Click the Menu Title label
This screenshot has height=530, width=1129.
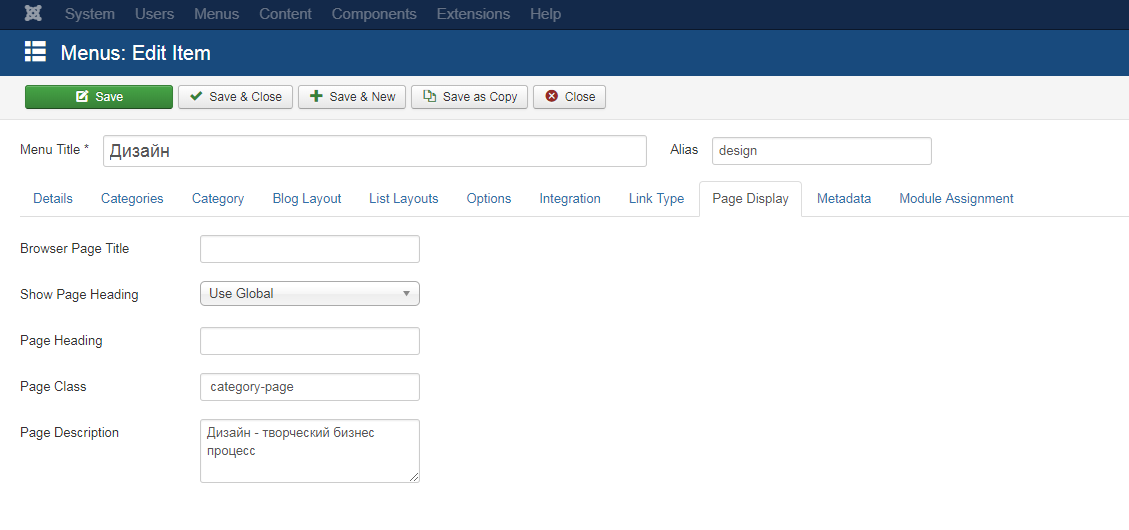(x=55, y=149)
